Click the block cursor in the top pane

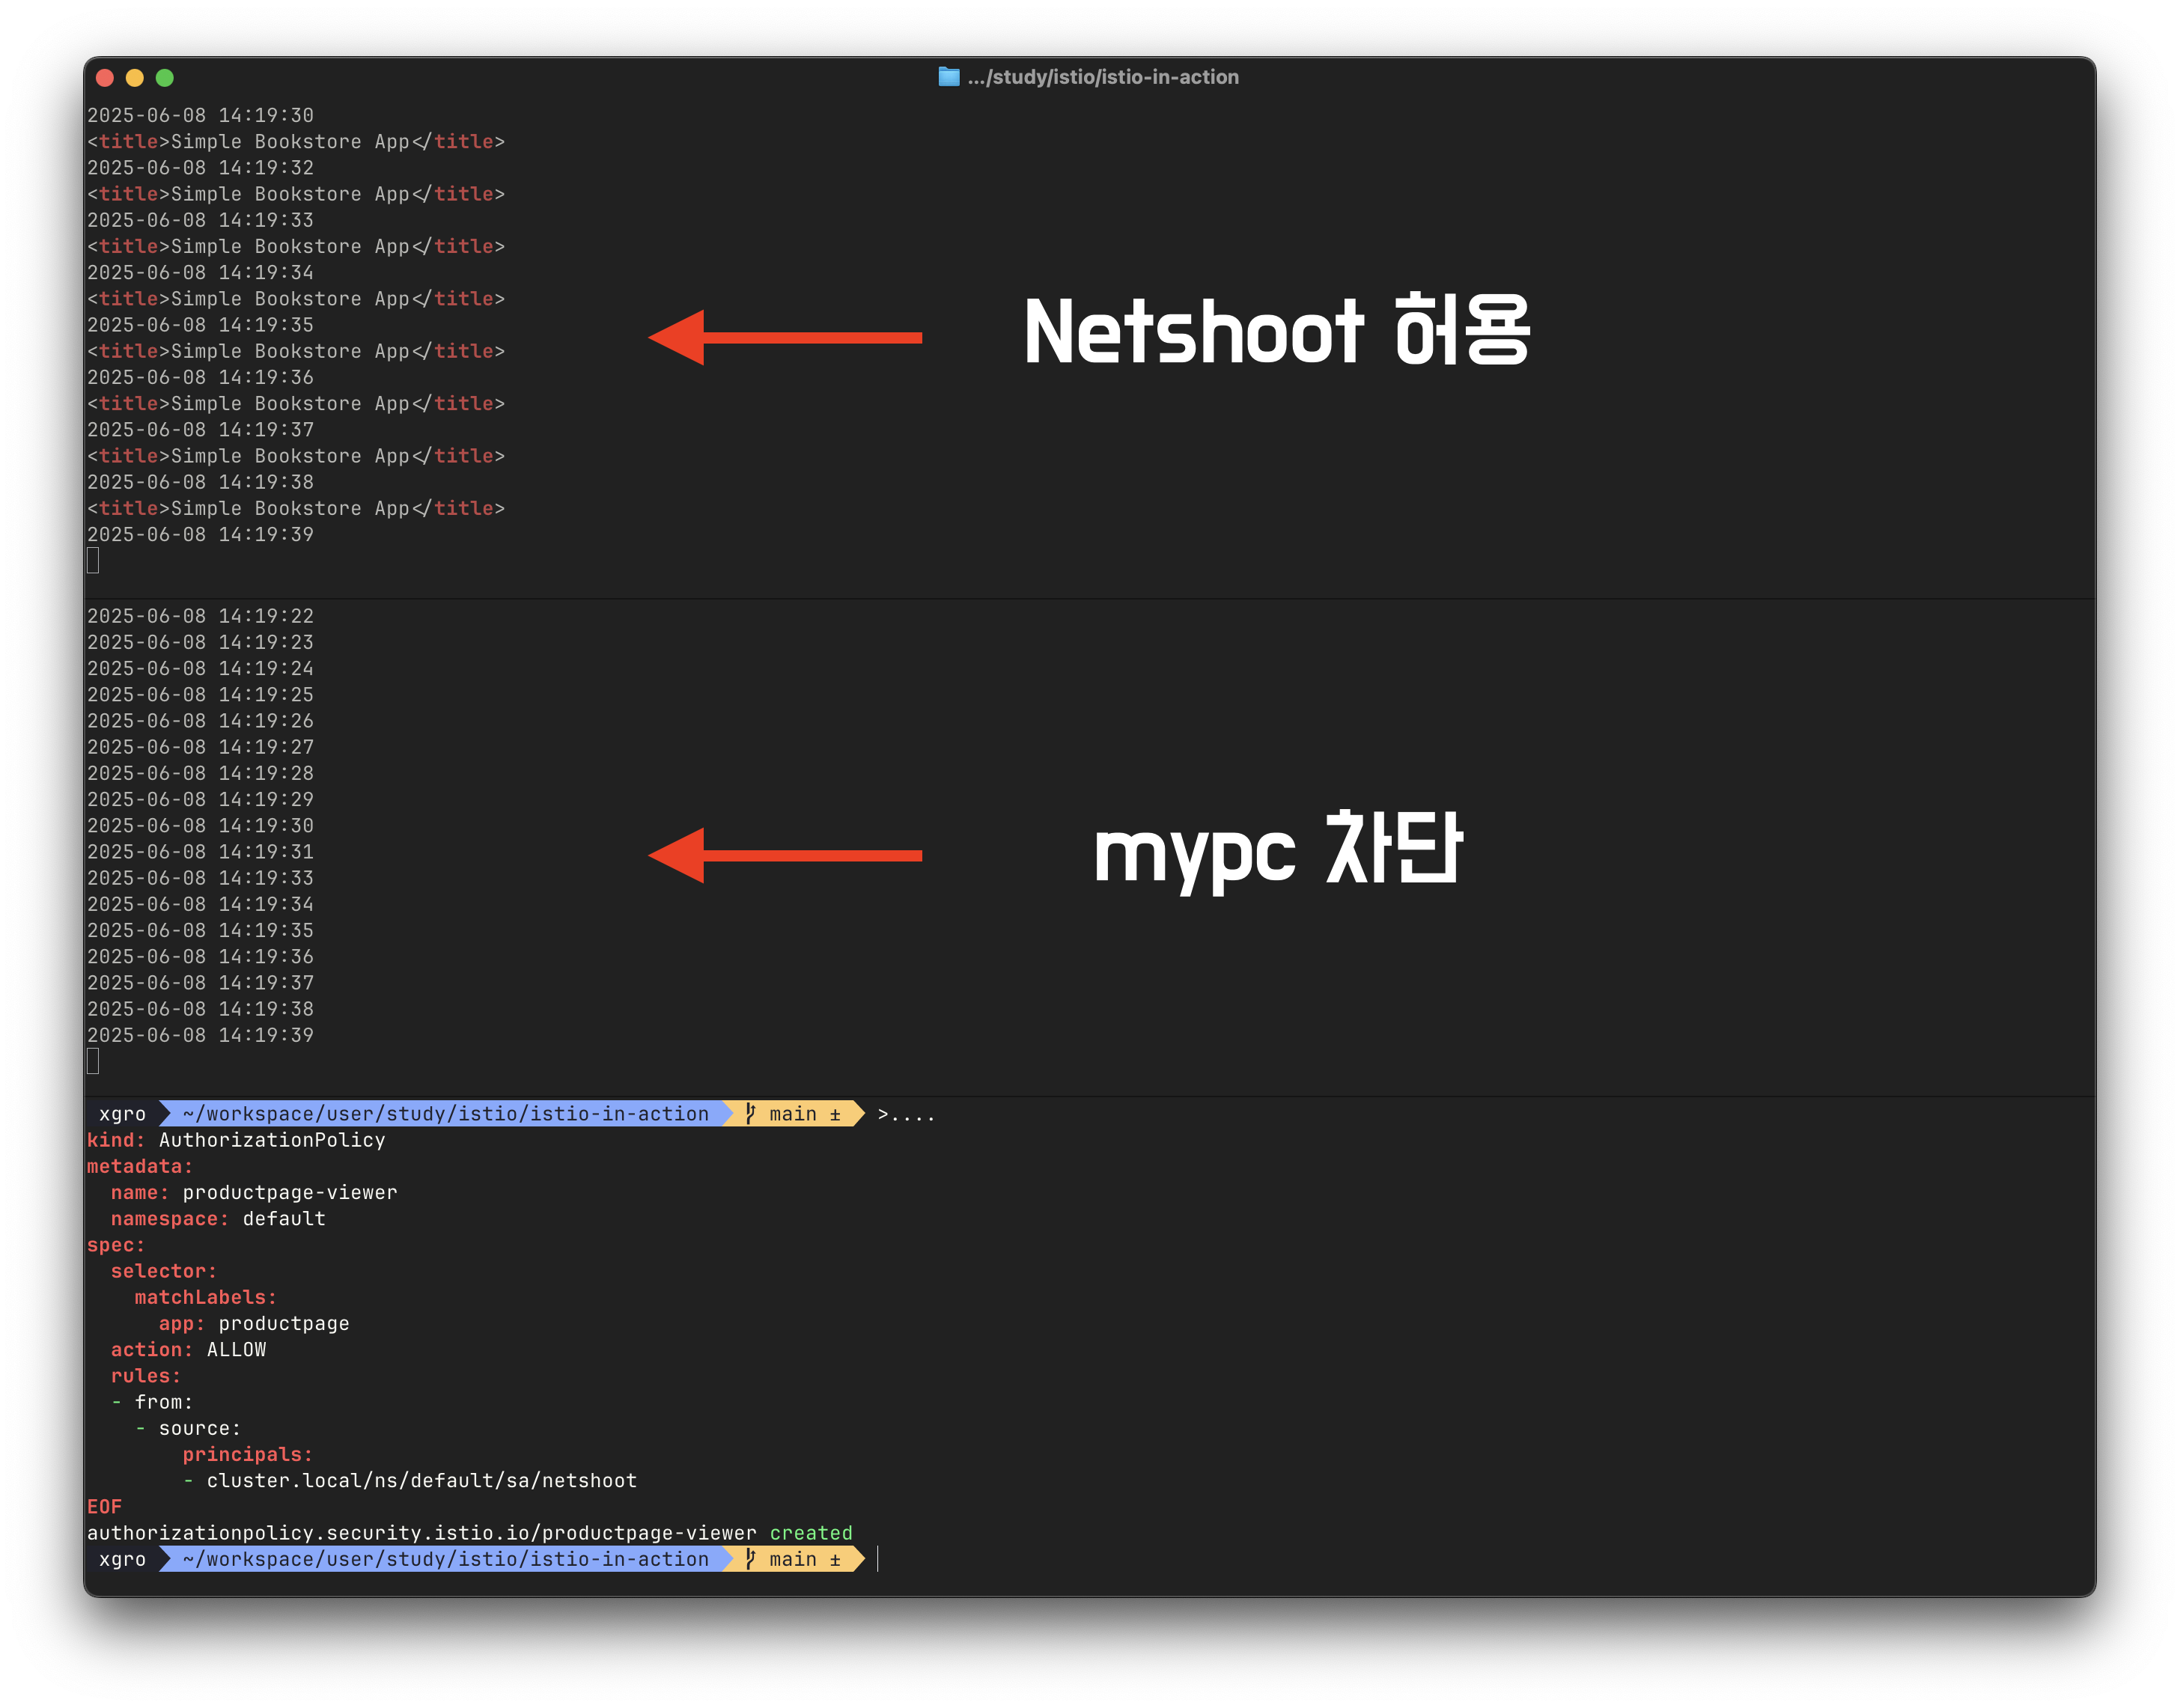pyautogui.click(x=93, y=561)
